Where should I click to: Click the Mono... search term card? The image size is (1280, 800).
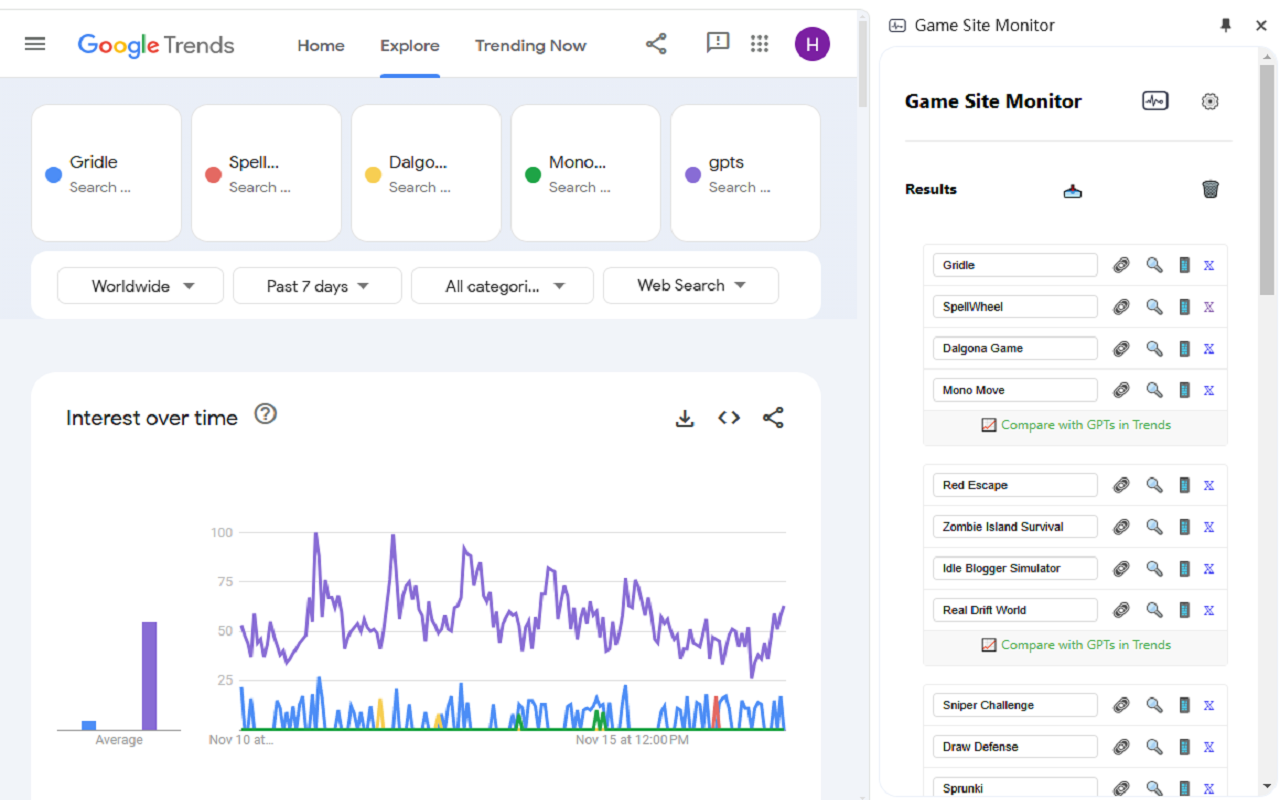(586, 173)
